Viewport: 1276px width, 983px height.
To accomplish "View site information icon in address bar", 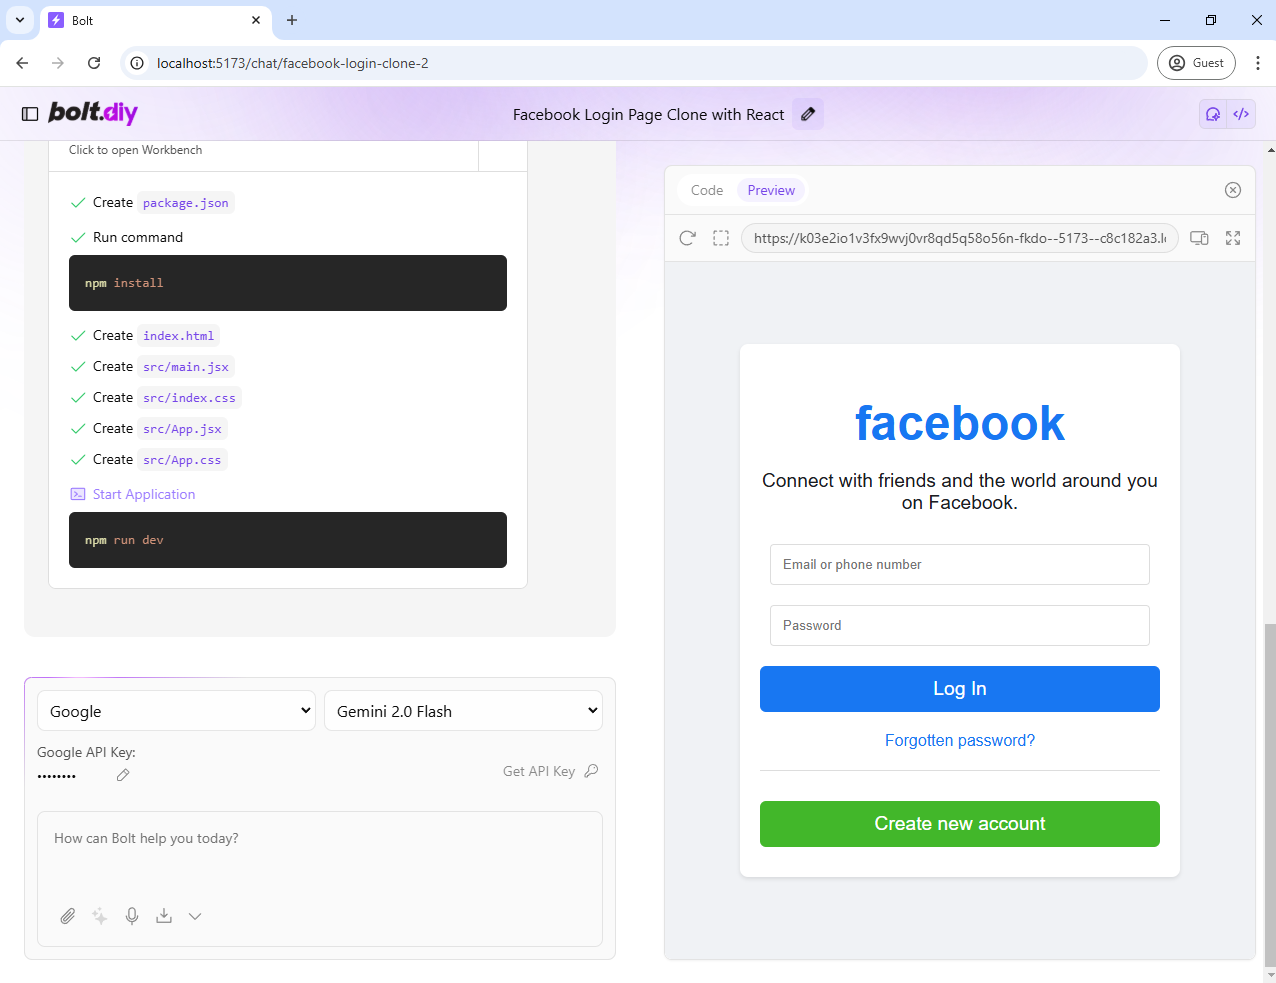I will (137, 63).
